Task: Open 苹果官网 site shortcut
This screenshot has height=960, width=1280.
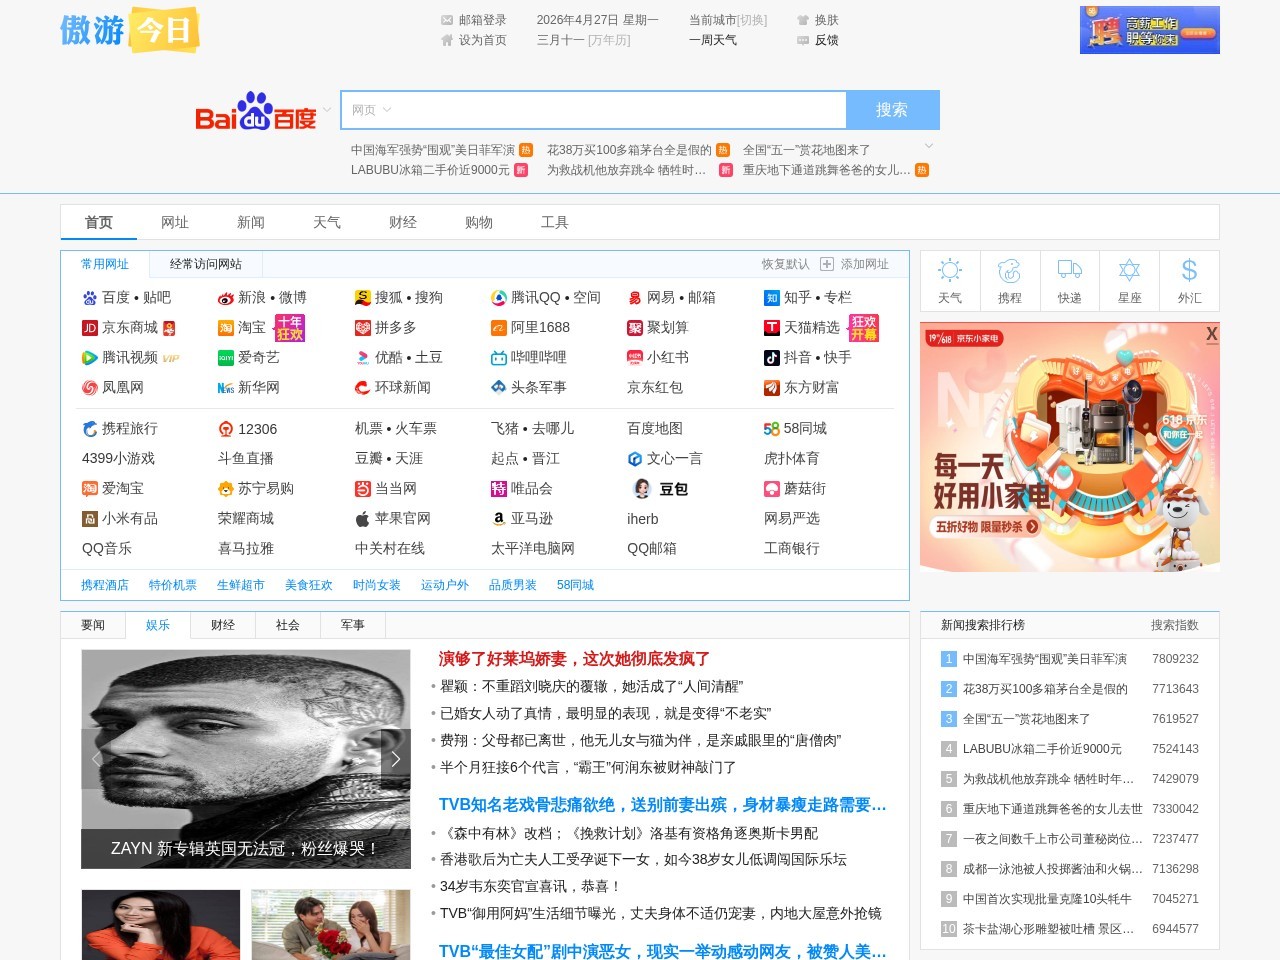Action: (393, 518)
